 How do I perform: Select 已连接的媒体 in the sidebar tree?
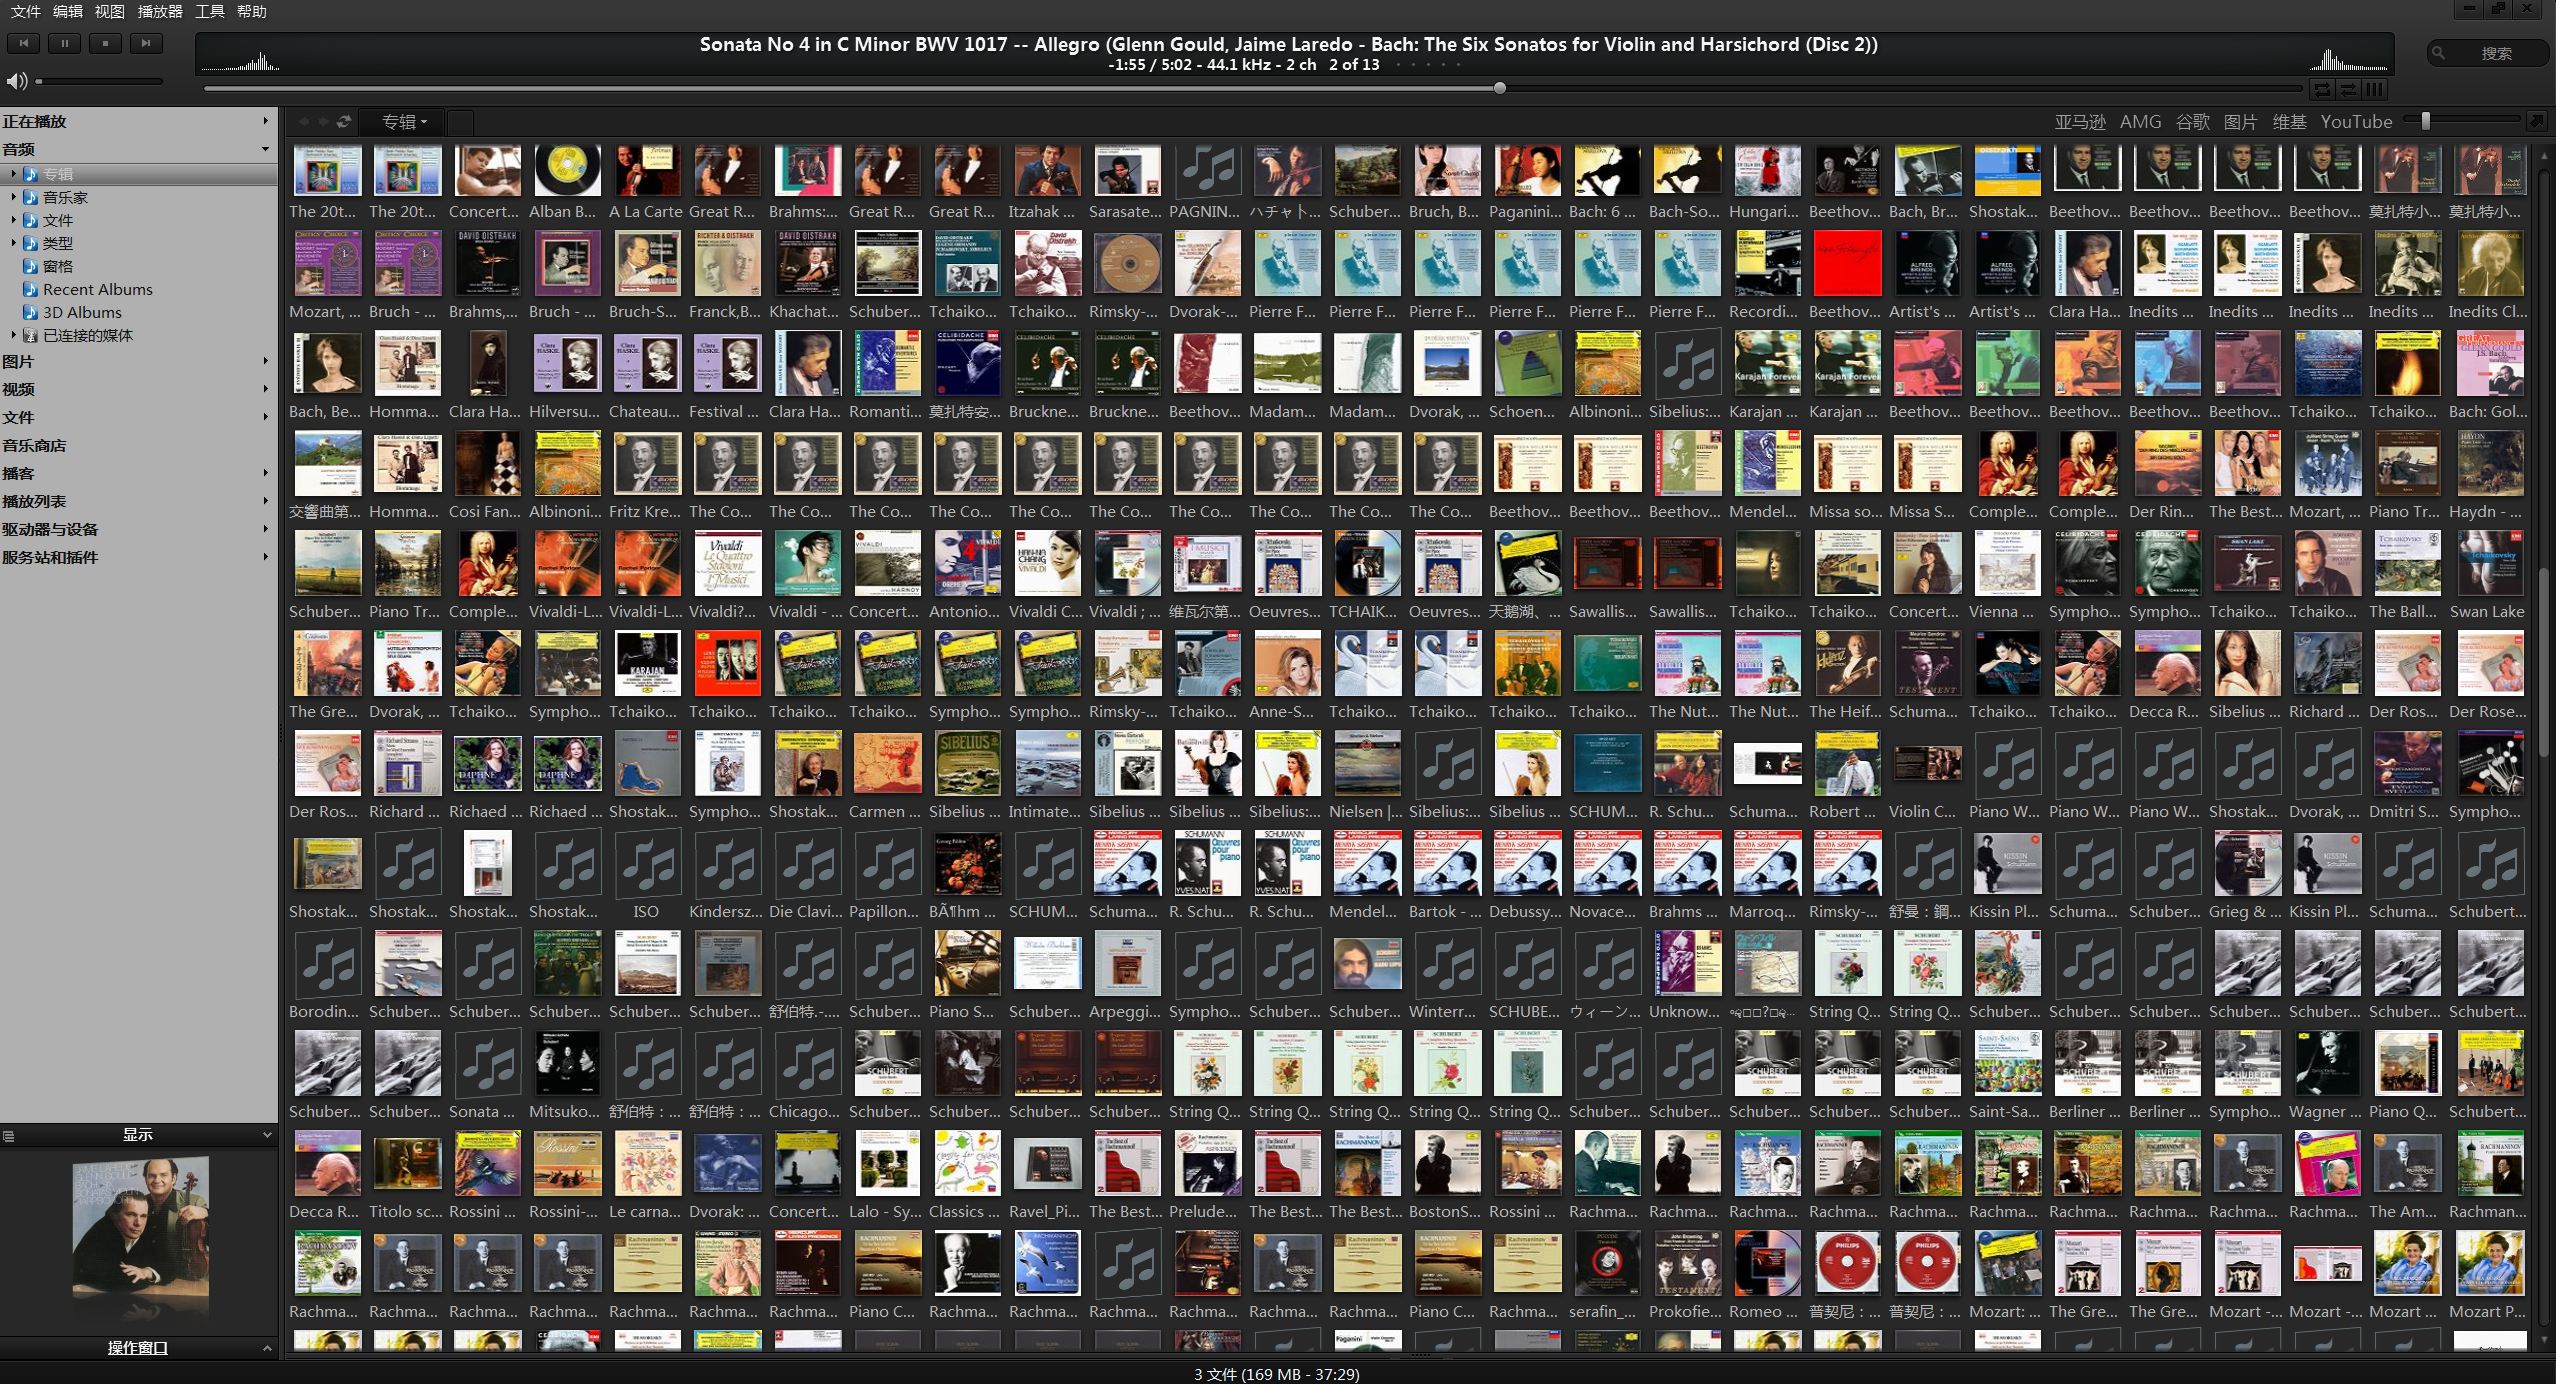(88, 335)
